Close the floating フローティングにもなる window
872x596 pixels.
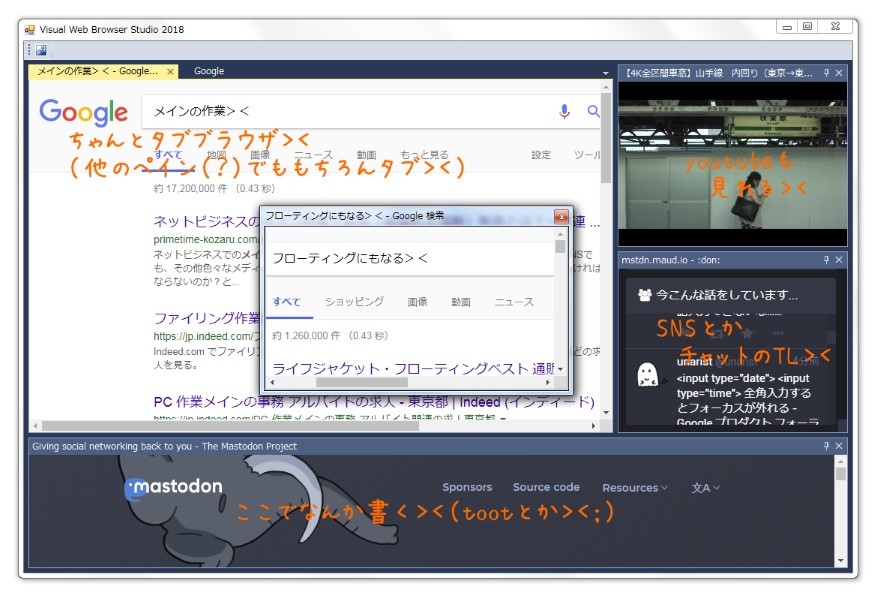pos(561,216)
